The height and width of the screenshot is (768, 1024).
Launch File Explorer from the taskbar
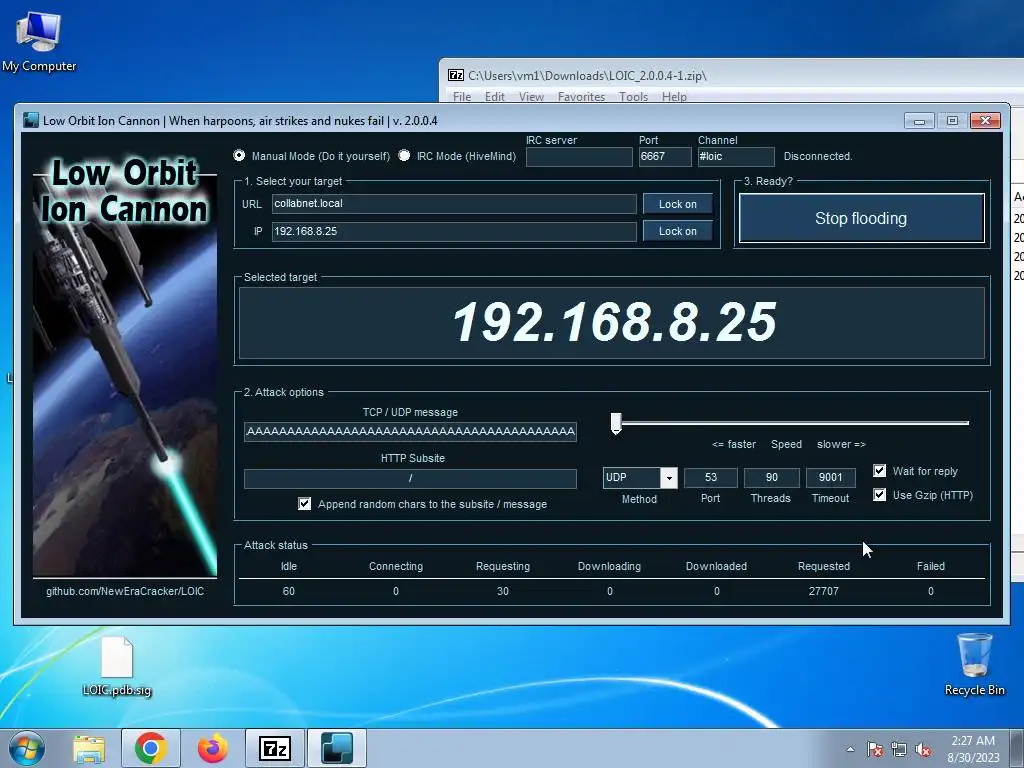point(89,748)
